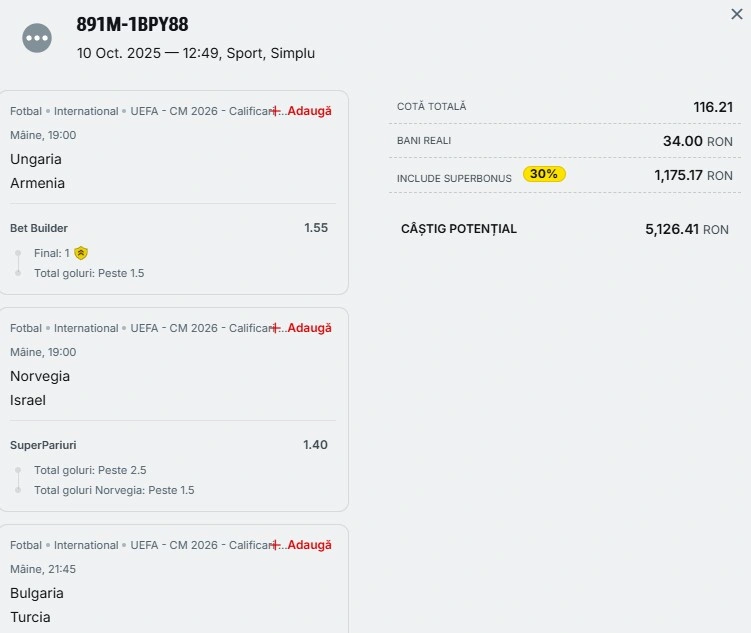751x633 pixels.
Task: Open the Norvegia team name
Action: (x=40, y=376)
